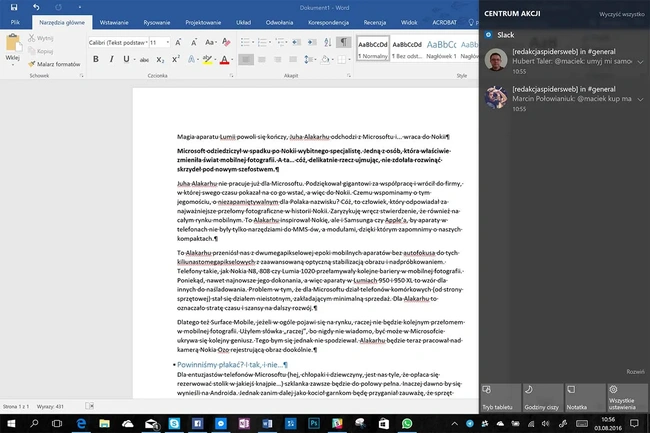Open OneNote from the taskbar
Image resolution: width=650 pixels, height=433 pixels.
tap(244, 423)
